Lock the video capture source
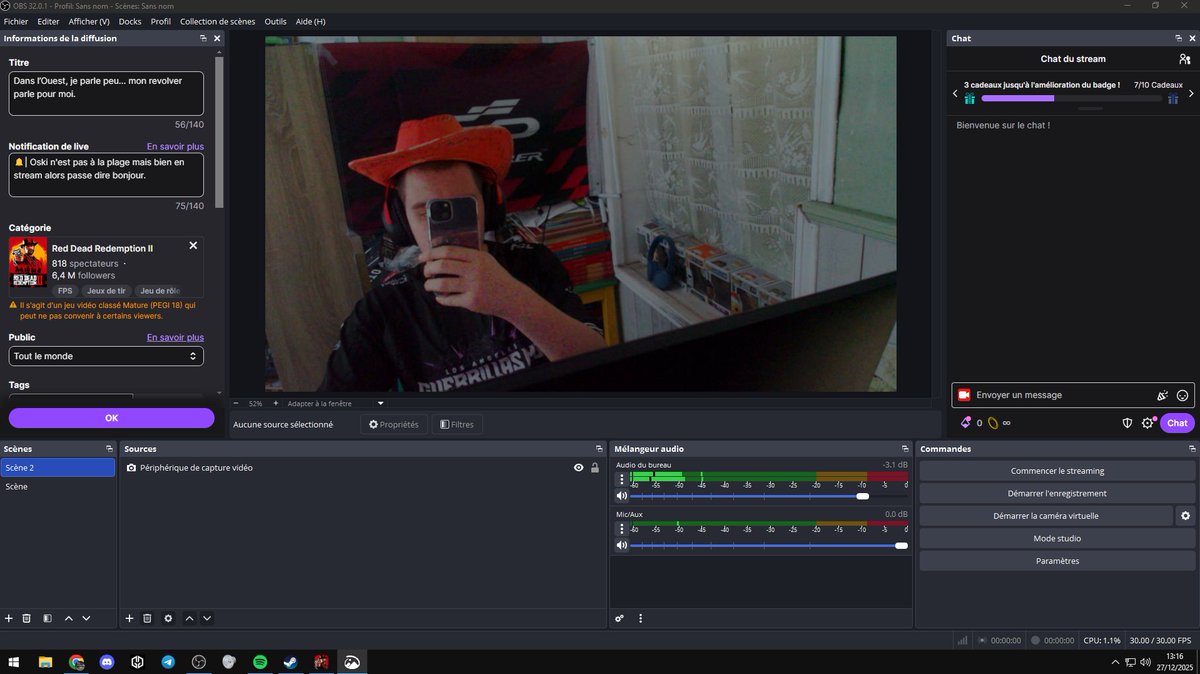 point(596,466)
